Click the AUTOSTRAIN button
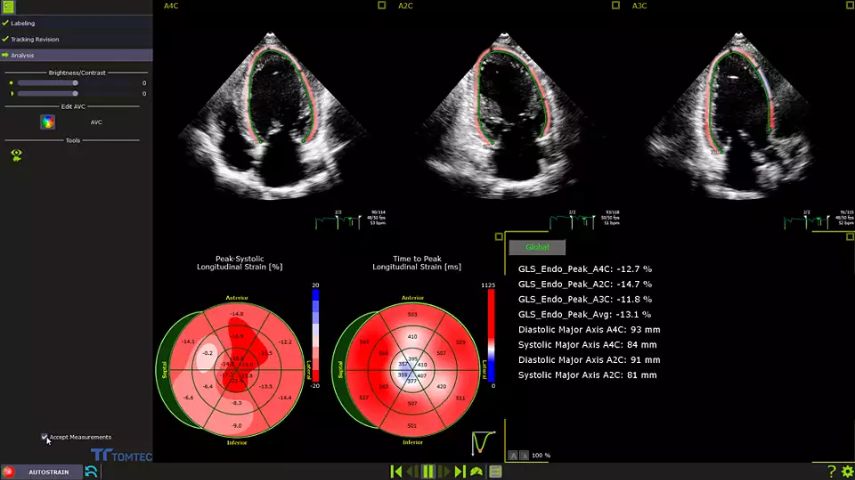The width and height of the screenshot is (855, 480). coord(48,472)
